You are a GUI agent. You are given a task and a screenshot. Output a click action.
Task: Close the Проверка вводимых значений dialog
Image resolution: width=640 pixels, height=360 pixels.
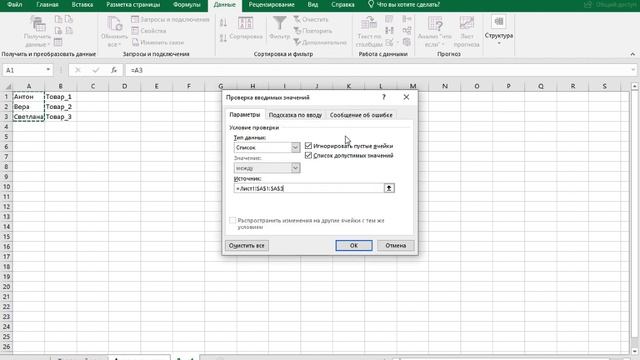pos(406,97)
